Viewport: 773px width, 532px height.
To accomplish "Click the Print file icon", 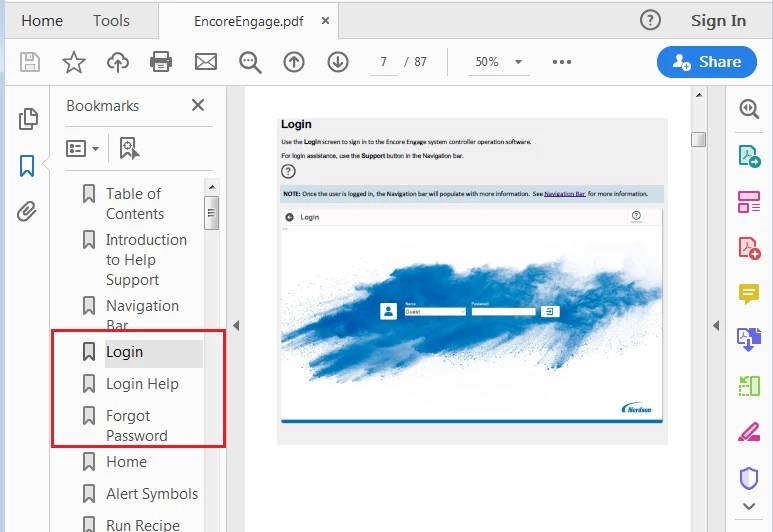I will pyautogui.click(x=161, y=62).
